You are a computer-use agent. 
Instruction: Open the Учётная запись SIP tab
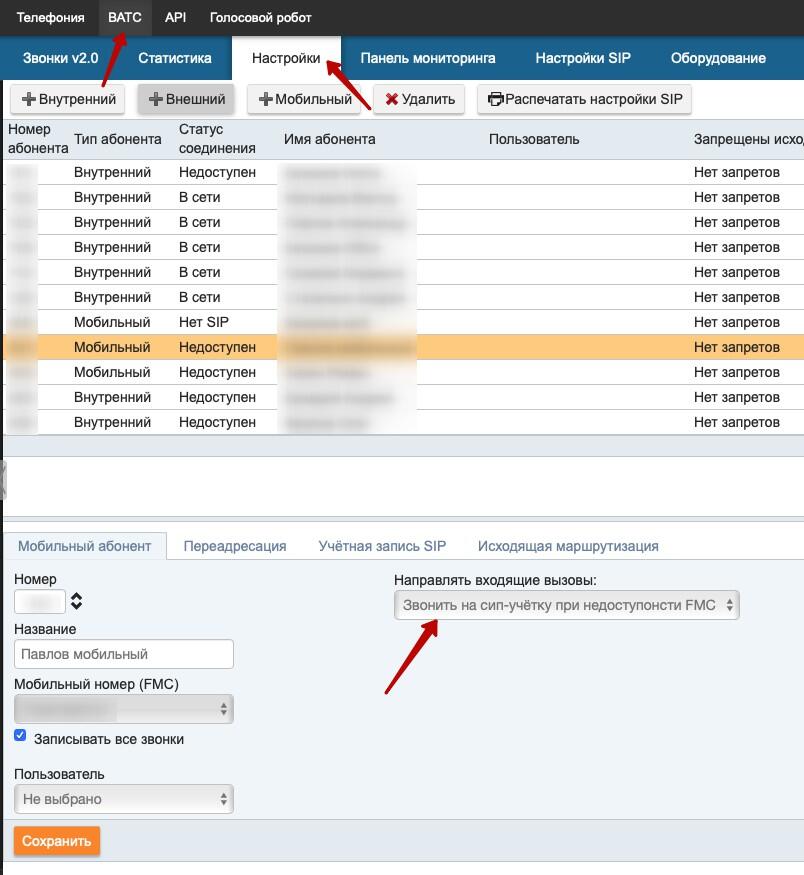pyautogui.click(x=382, y=546)
